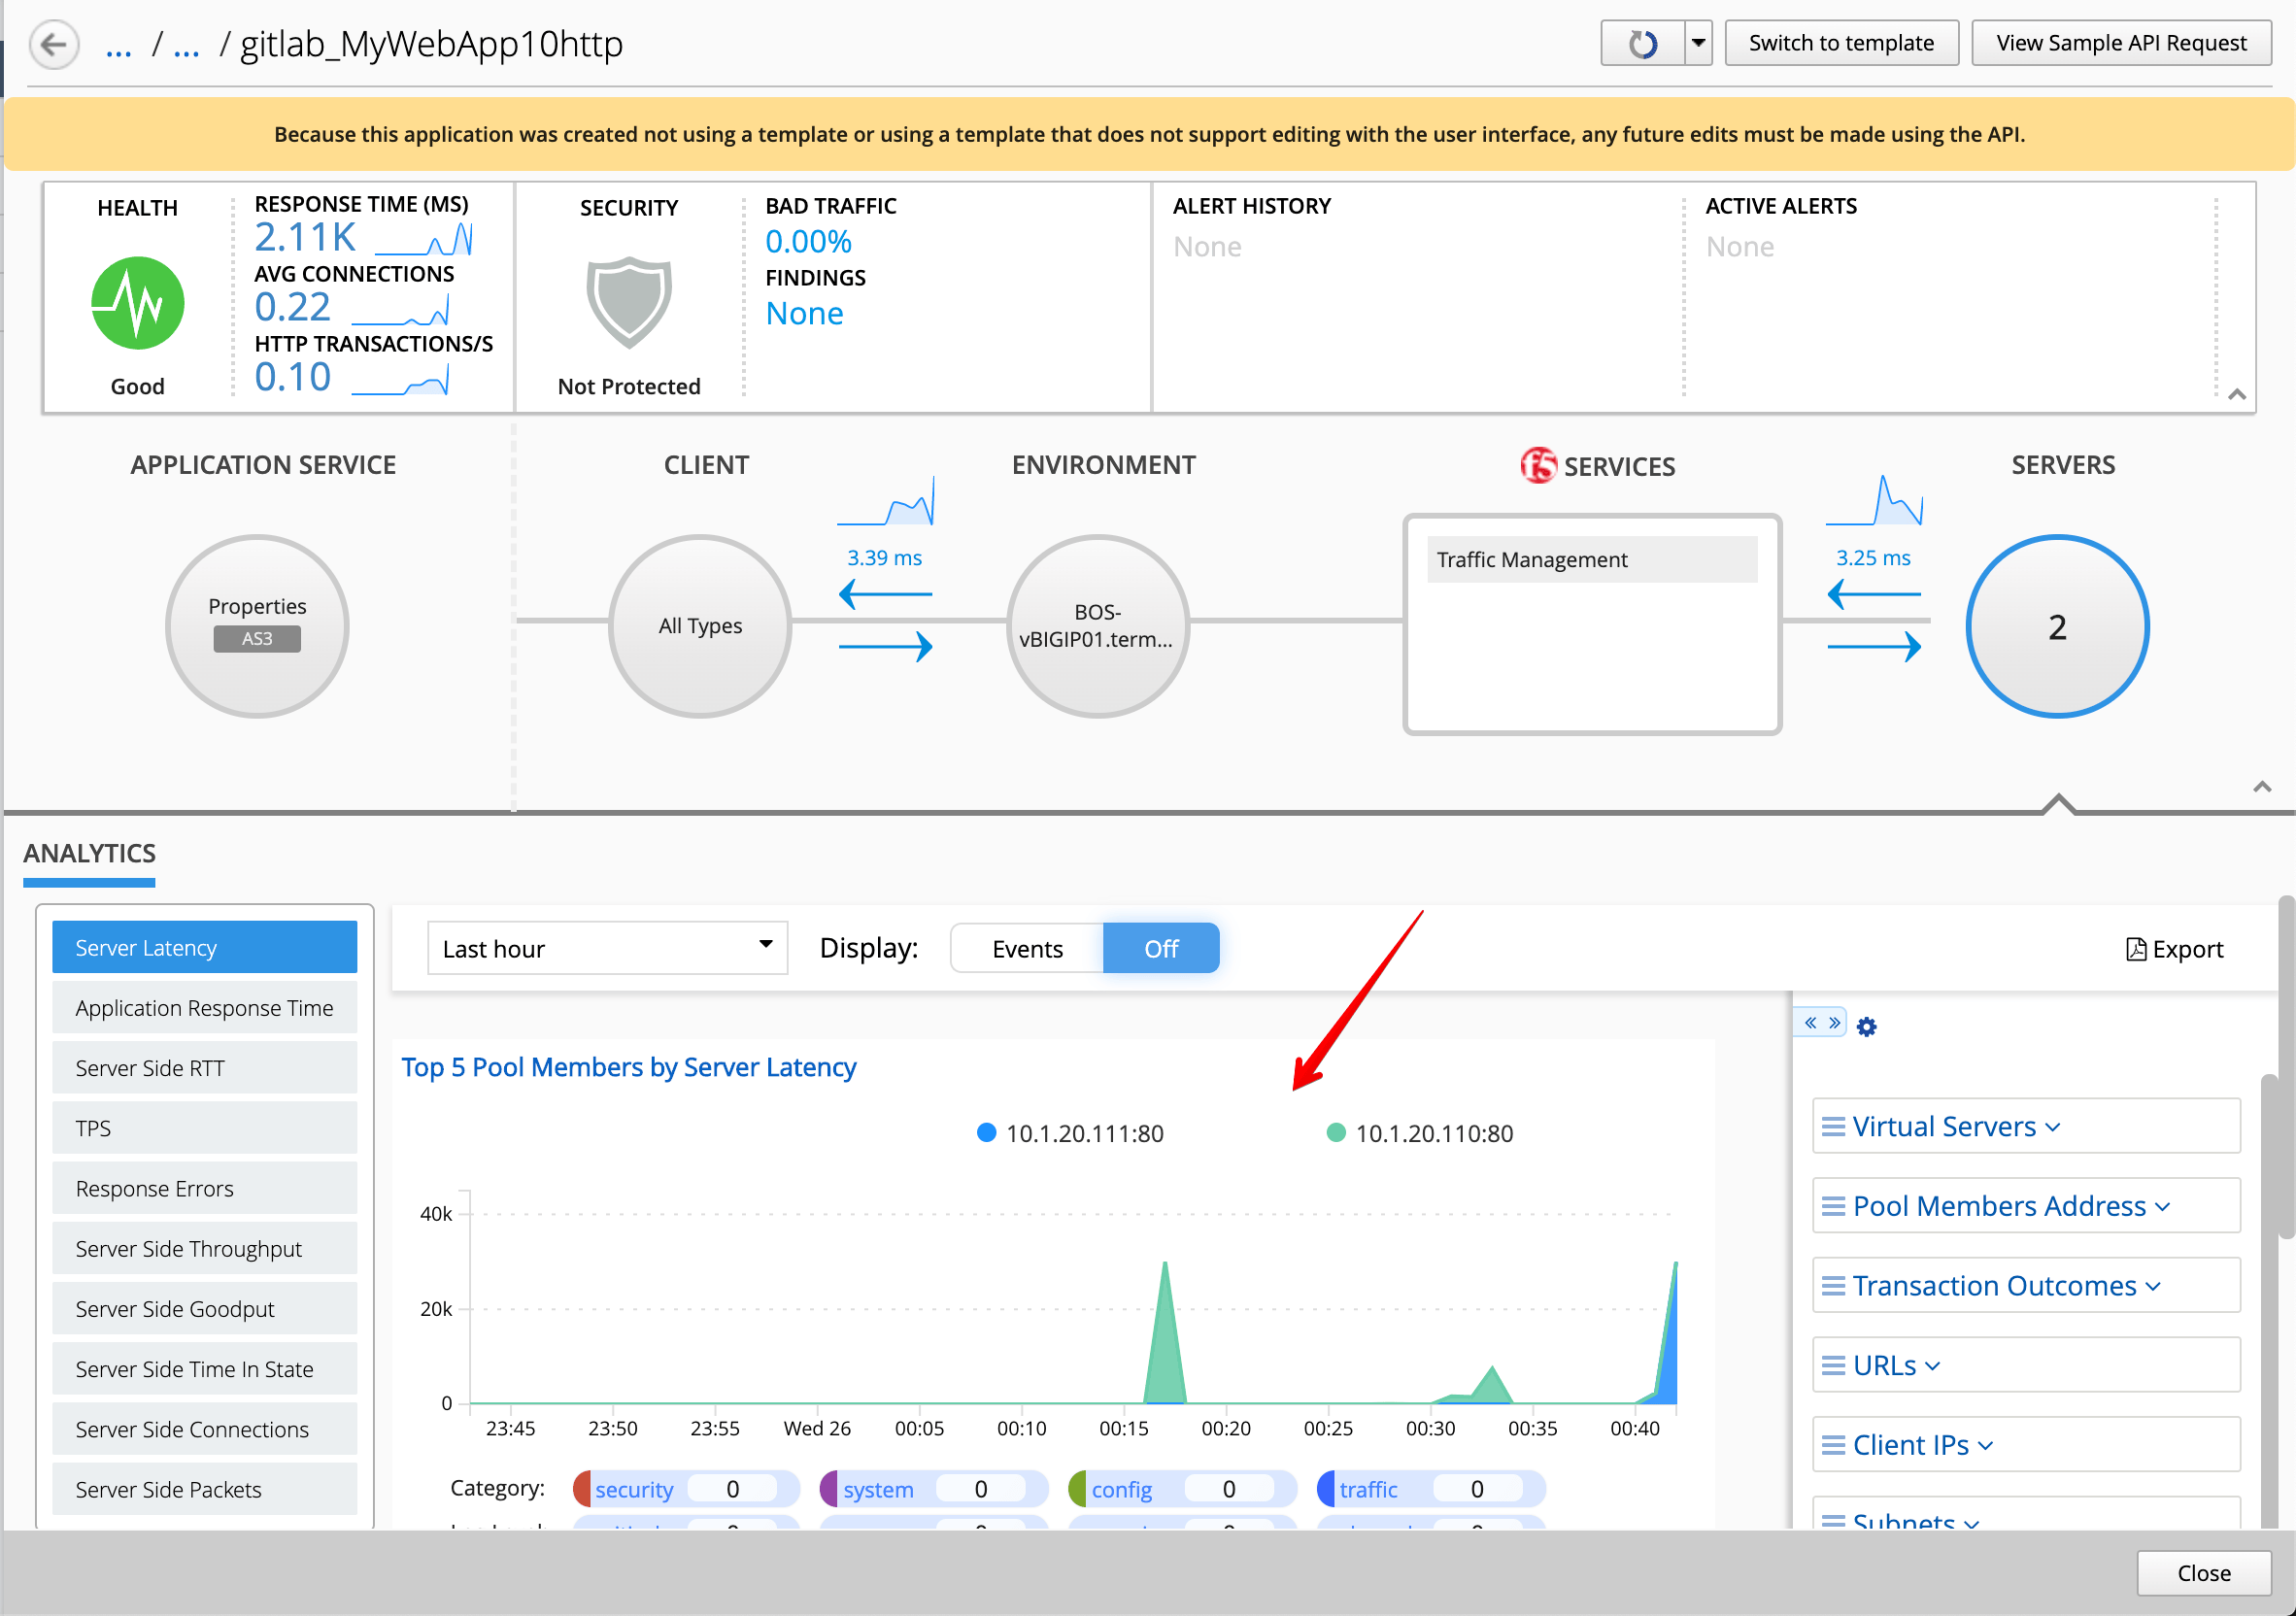Viewport: 2296px width, 1616px height.
Task: Click View Sample API Request button
Action: click(x=2120, y=44)
